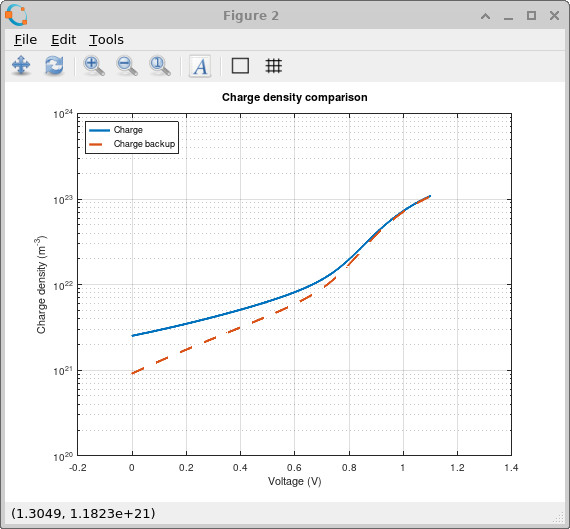Toggle the axes visibility square icon
Screen dimensions: 570x529
click(240, 66)
